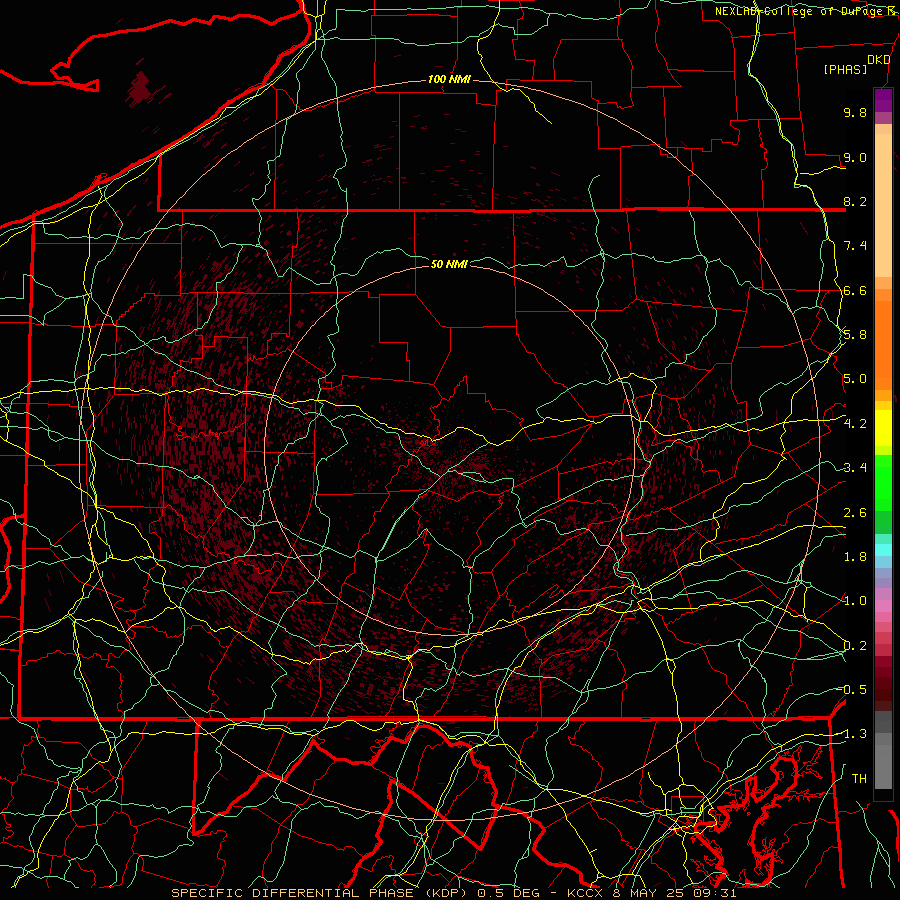The height and width of the screenshot is (900, 900).
Task: Click the "KCCX" radar site identifier
Action: [x=584, y=893]
